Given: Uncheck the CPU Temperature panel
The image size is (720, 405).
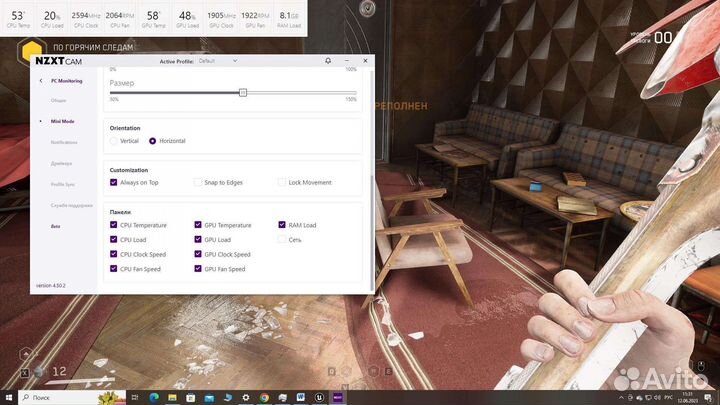Looking at the screenshot, I should point(113,225).
